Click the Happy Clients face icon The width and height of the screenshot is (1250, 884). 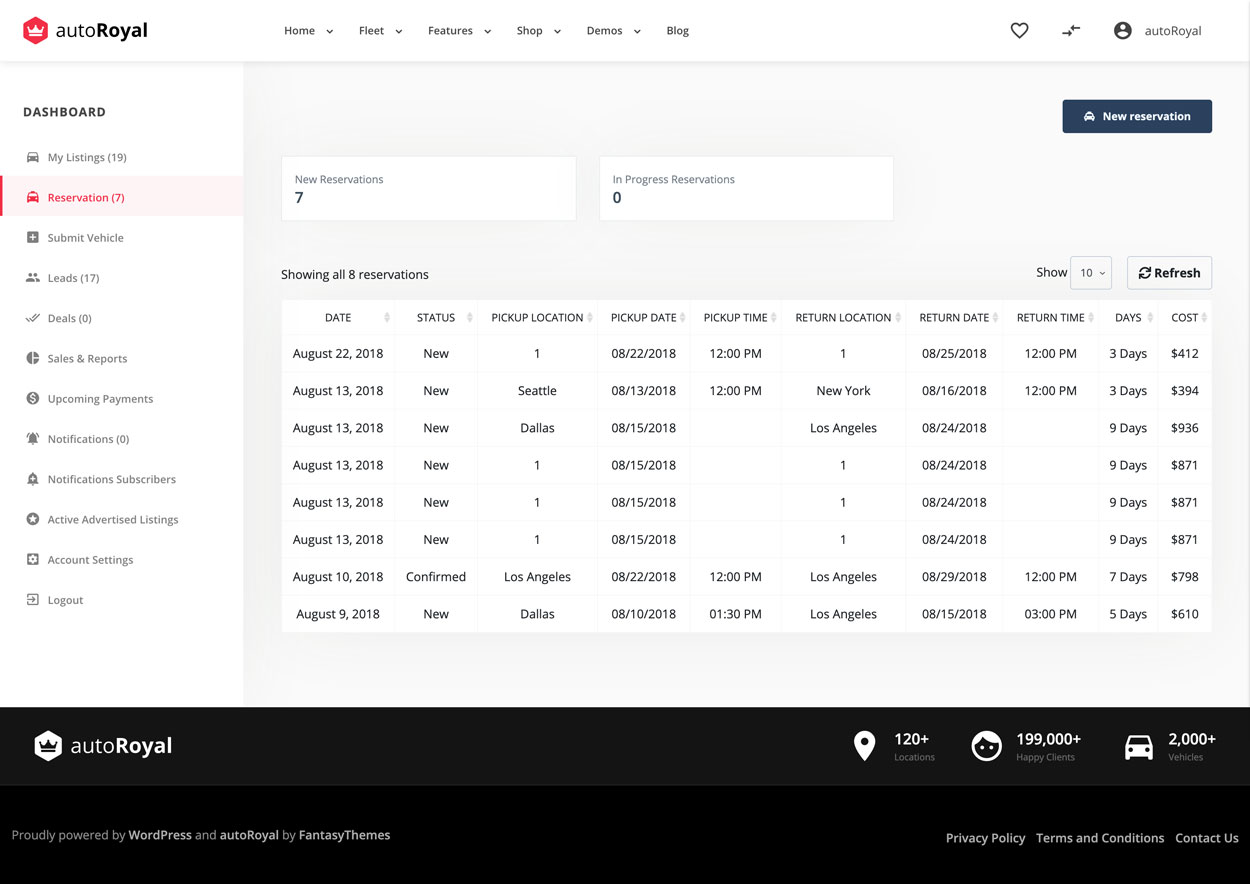pos(987,746)
